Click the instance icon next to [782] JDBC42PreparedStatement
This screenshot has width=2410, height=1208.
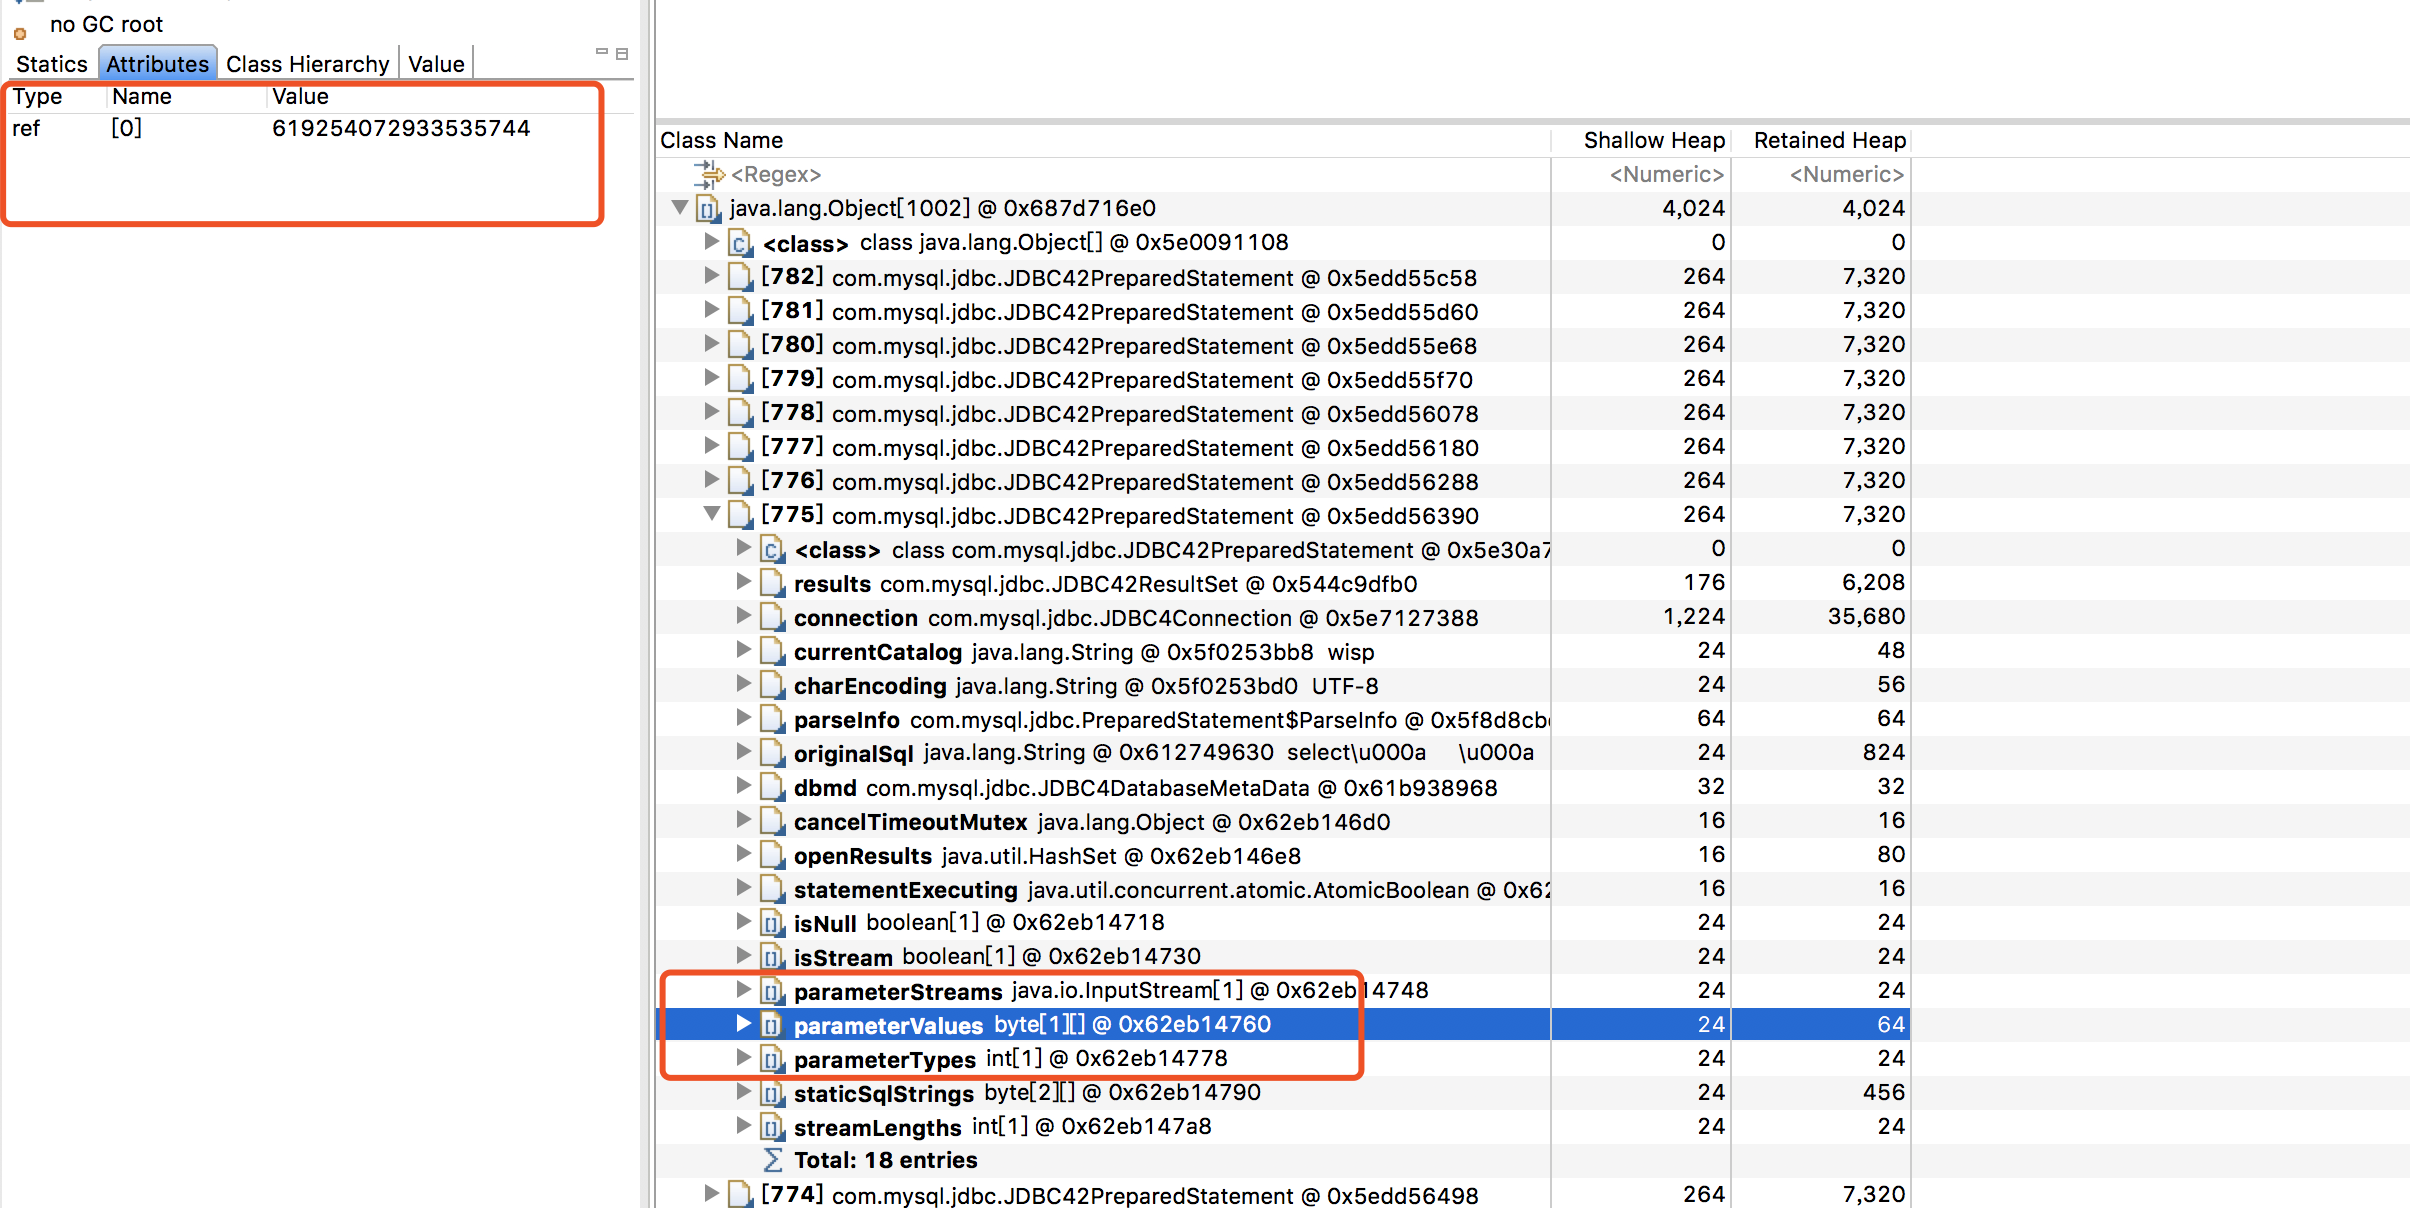740,277
